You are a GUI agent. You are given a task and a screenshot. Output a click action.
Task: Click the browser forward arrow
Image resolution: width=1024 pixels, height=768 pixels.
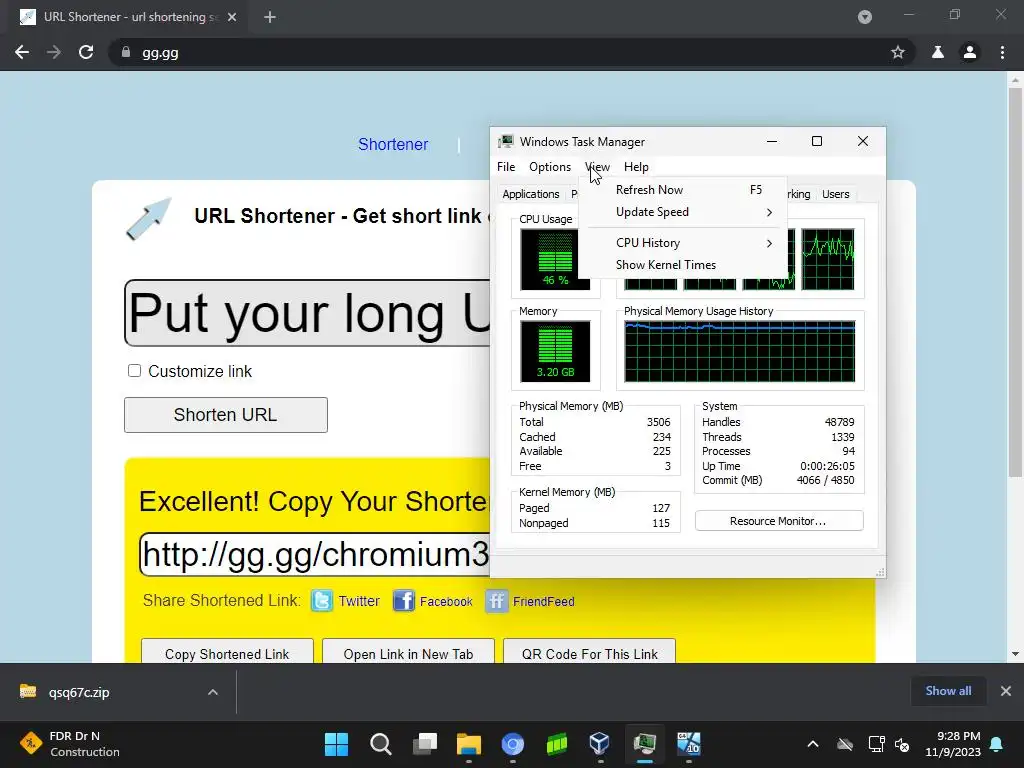(x=54, y=52)
